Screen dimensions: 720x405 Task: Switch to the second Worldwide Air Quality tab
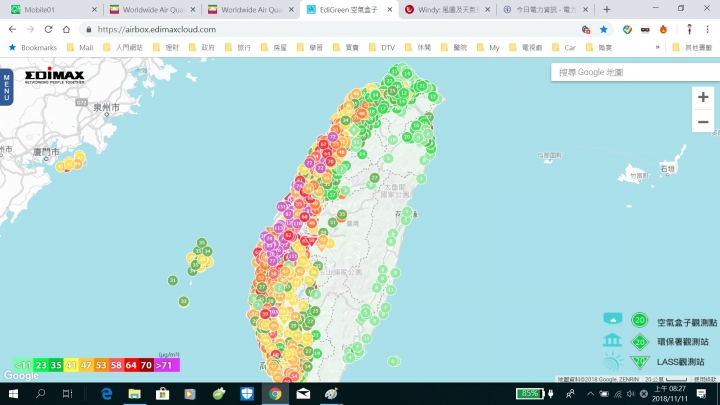coord(251,9)
